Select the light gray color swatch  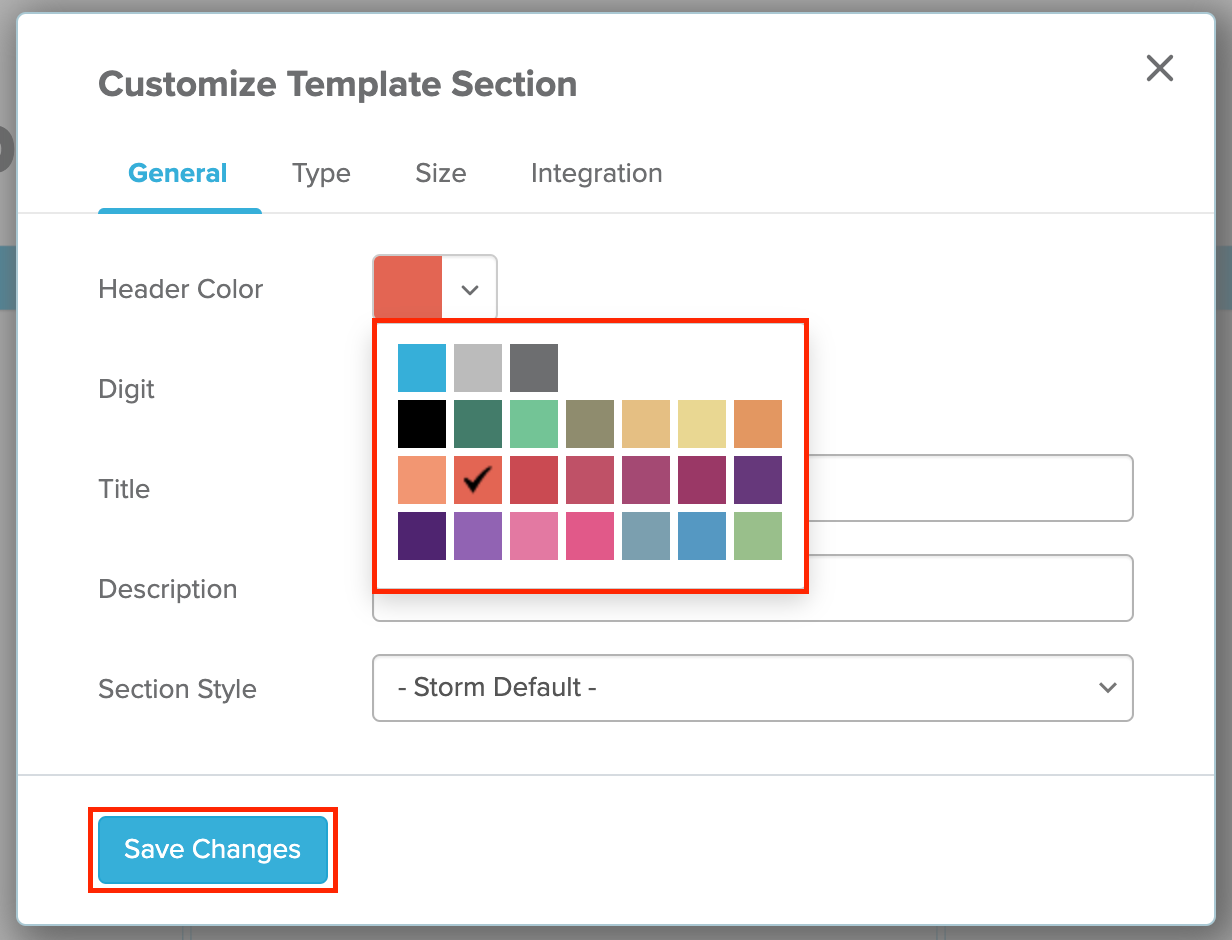[478, 368]
